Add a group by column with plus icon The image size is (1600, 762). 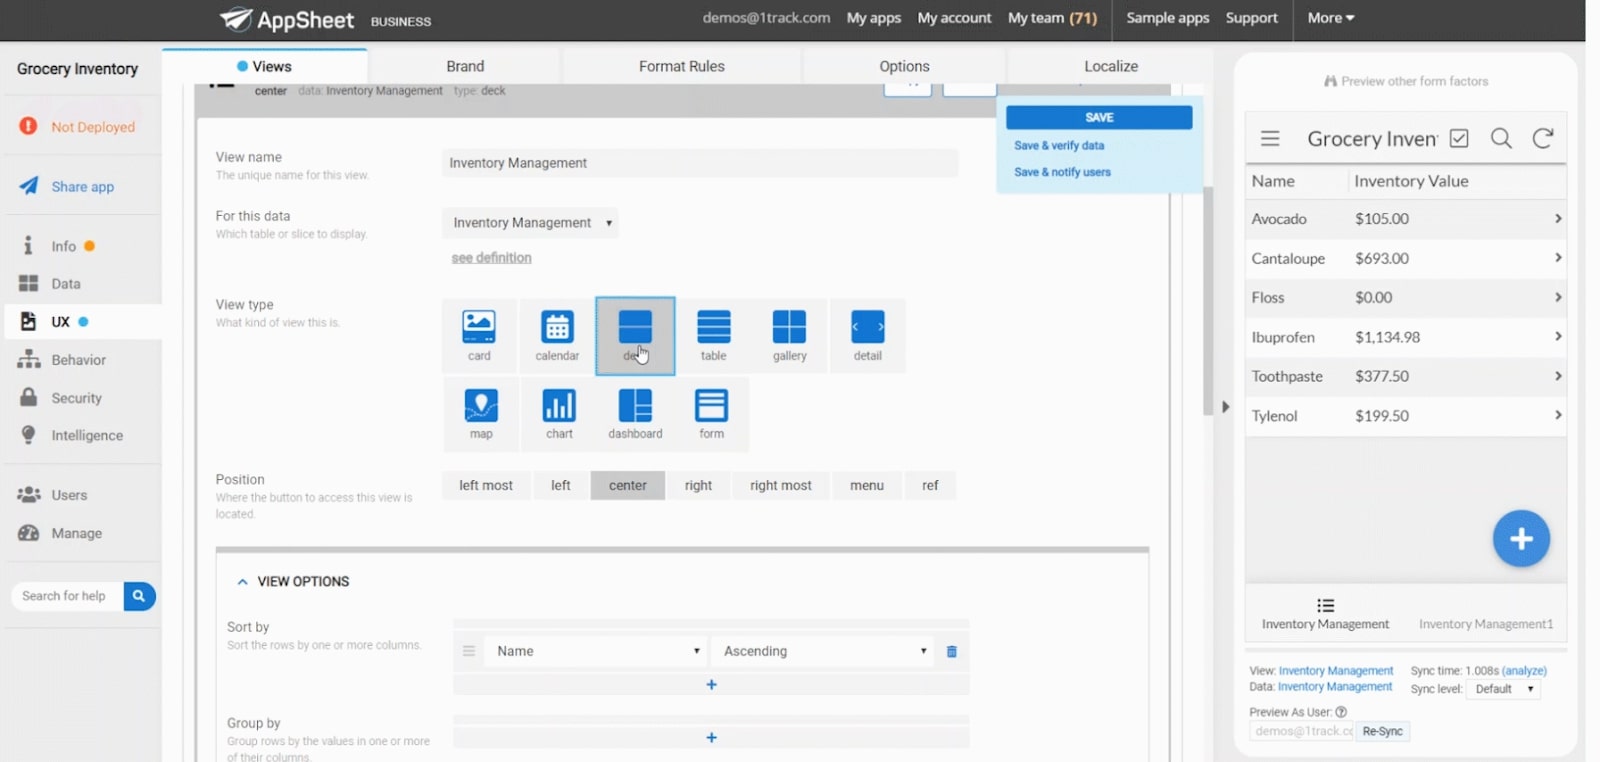711,737
